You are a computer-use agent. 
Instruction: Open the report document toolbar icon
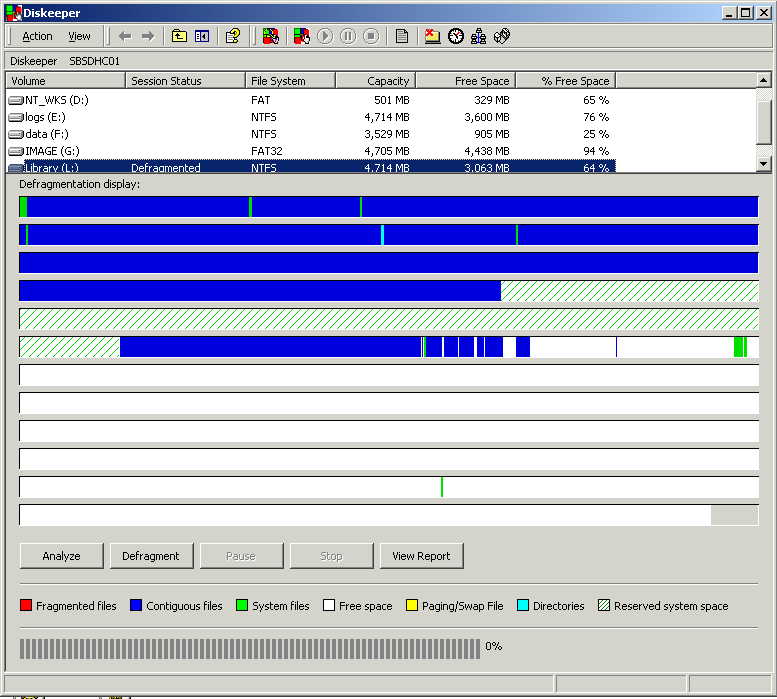402,36
